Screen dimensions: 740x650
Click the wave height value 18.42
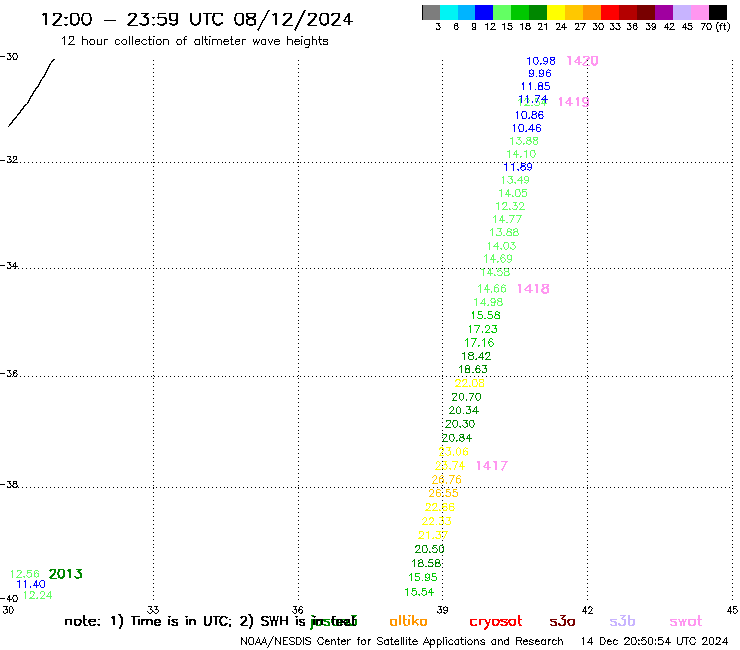click(476, 356)
